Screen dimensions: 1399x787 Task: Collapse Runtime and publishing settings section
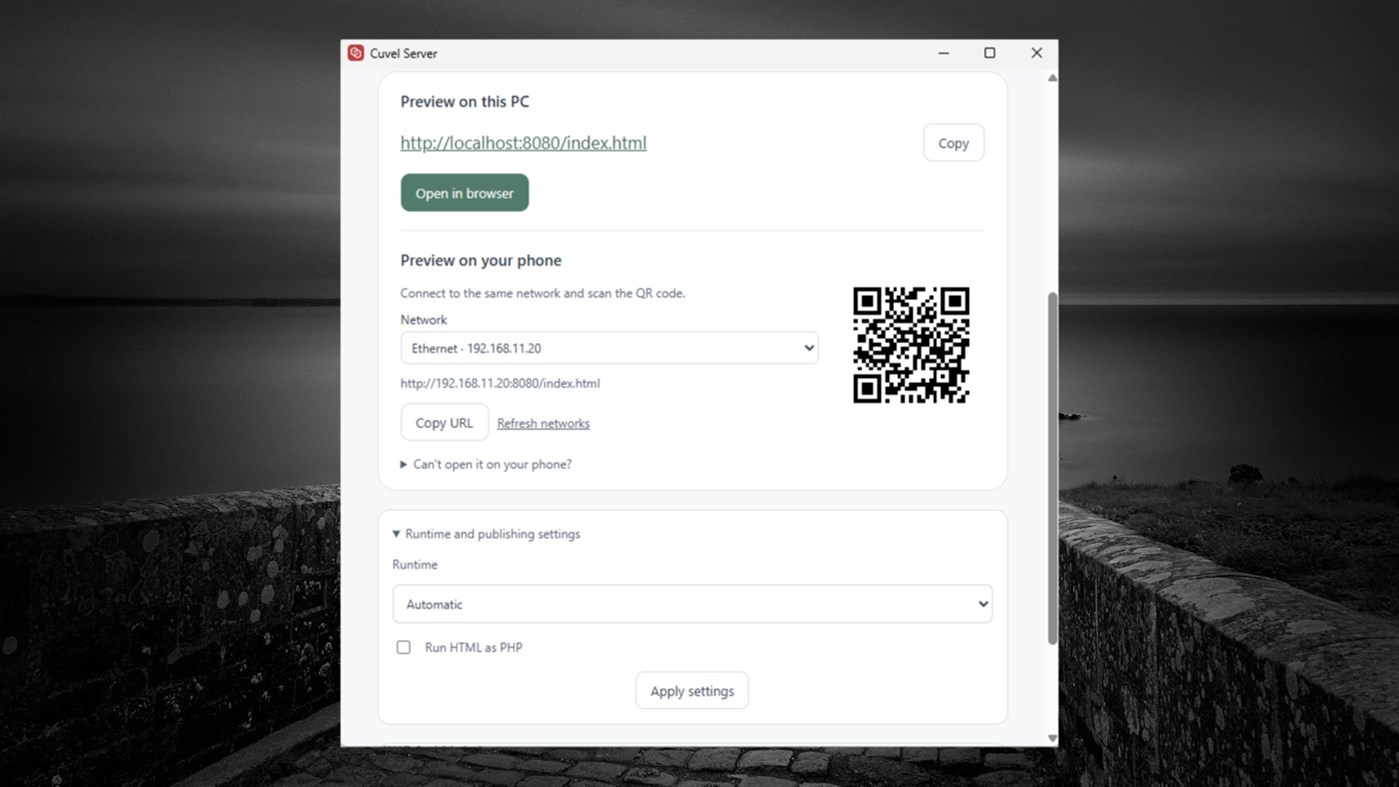click(x=486, y=534)
